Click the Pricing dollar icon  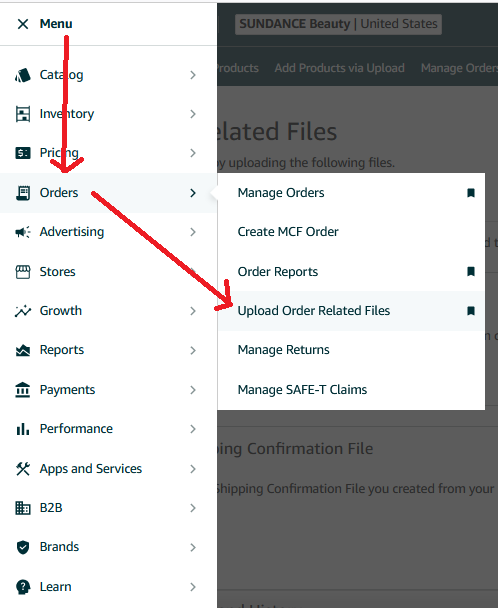click(22, 153)
